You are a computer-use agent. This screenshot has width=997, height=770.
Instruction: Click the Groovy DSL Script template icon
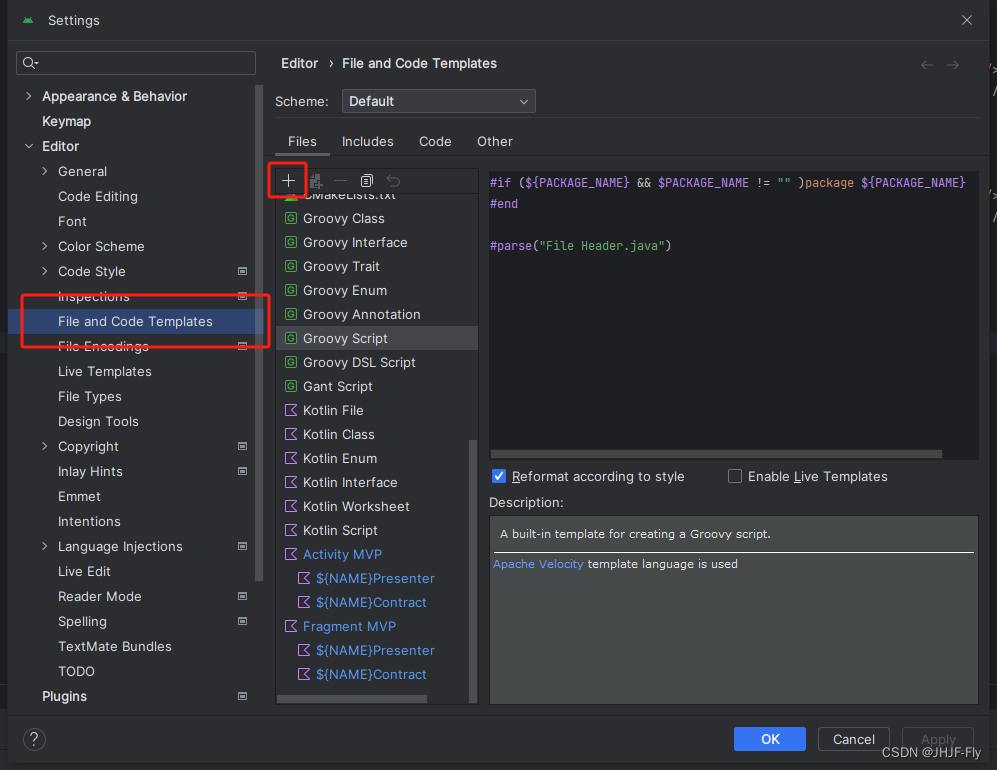(291, 362)
